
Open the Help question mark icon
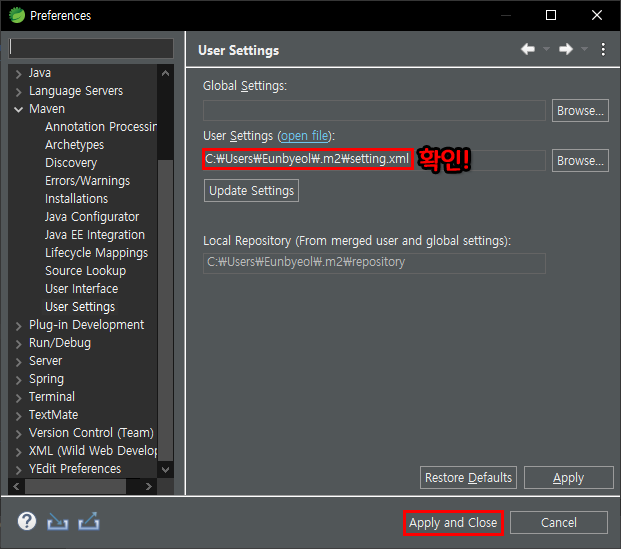[x=27, y=521]
